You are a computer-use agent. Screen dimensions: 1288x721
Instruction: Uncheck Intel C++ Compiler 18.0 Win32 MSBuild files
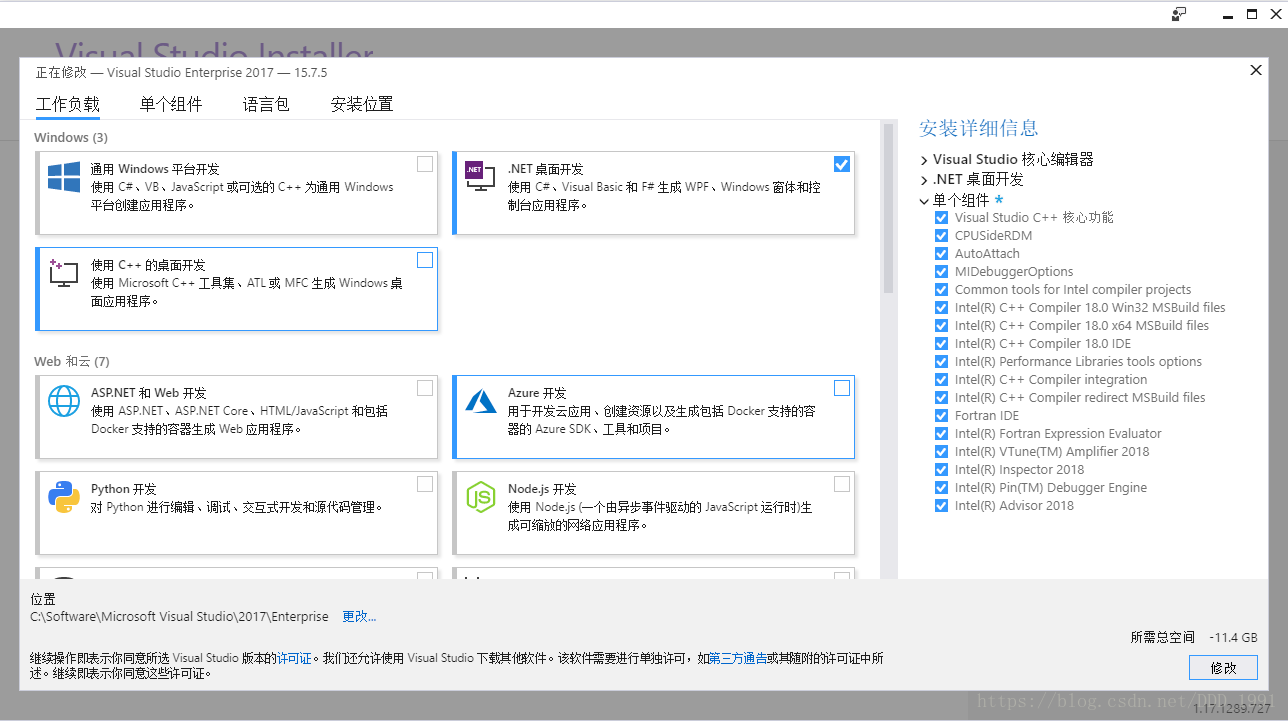point(941,308)
